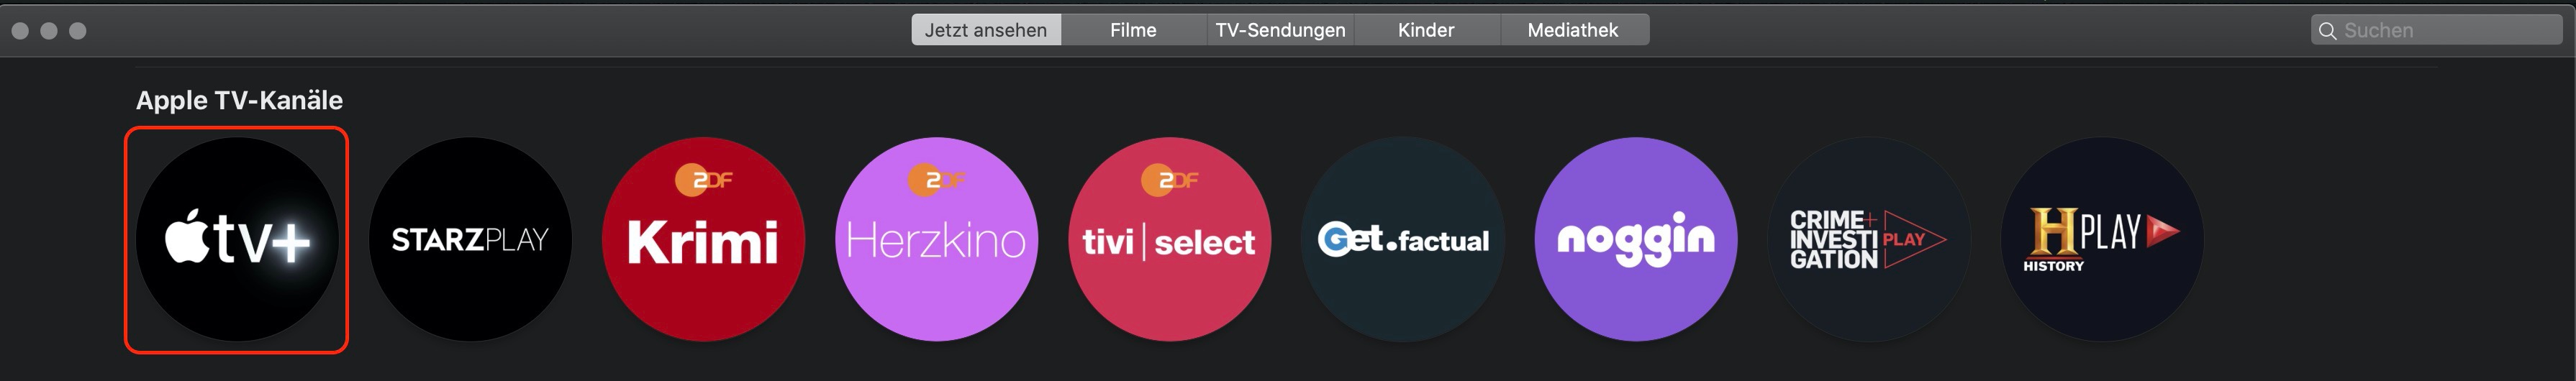Open the TV-Sendungen tab
Image resolution: width=2576 pixels, height=381 pixels.
pos(1280,30)
